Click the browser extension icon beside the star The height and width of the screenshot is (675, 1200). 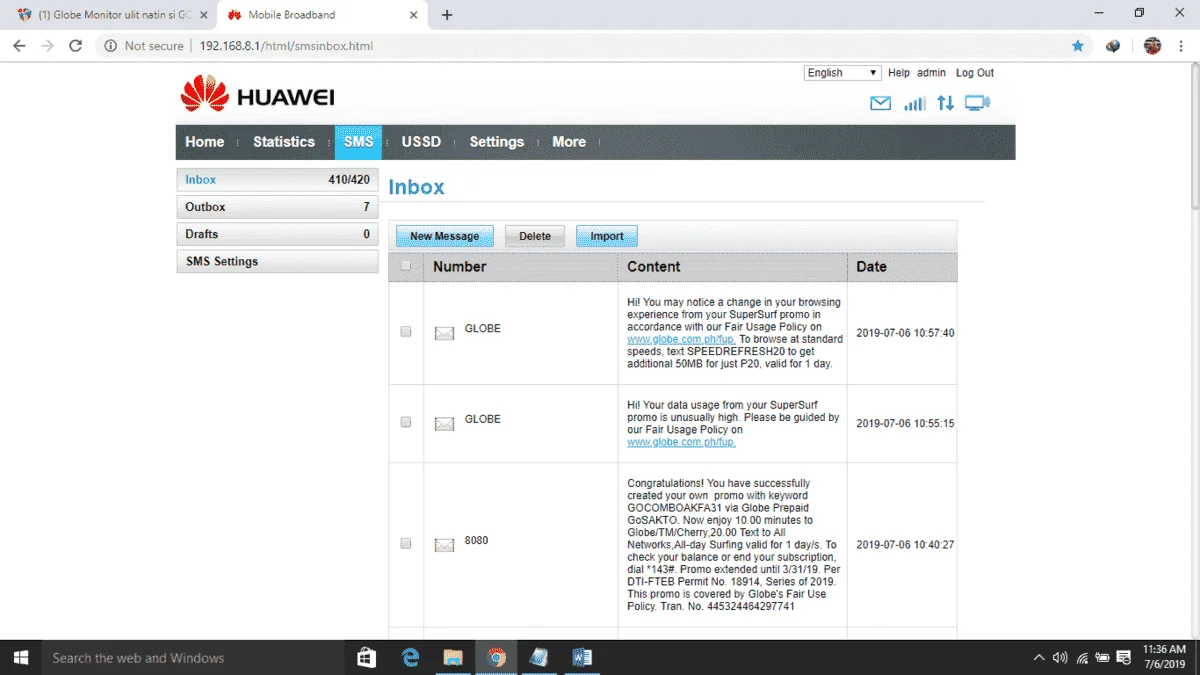click(x=1113, y=46)
